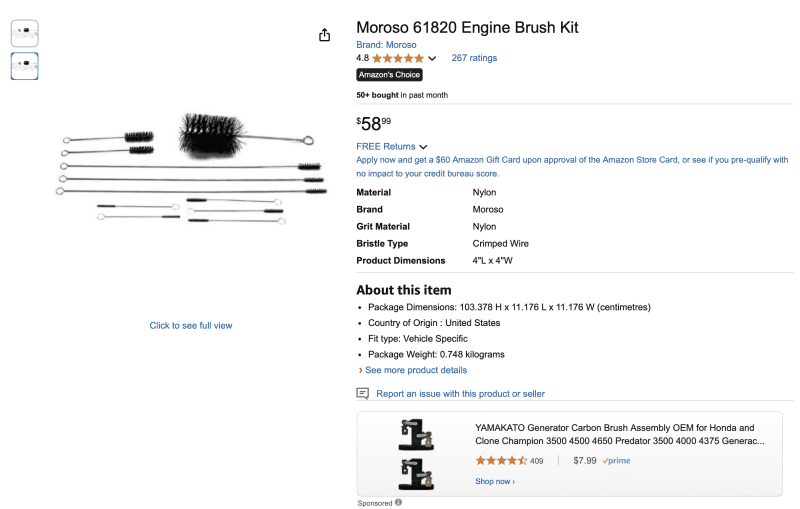Expand the FREE Returns dropdown arrow

coord(423,147)
